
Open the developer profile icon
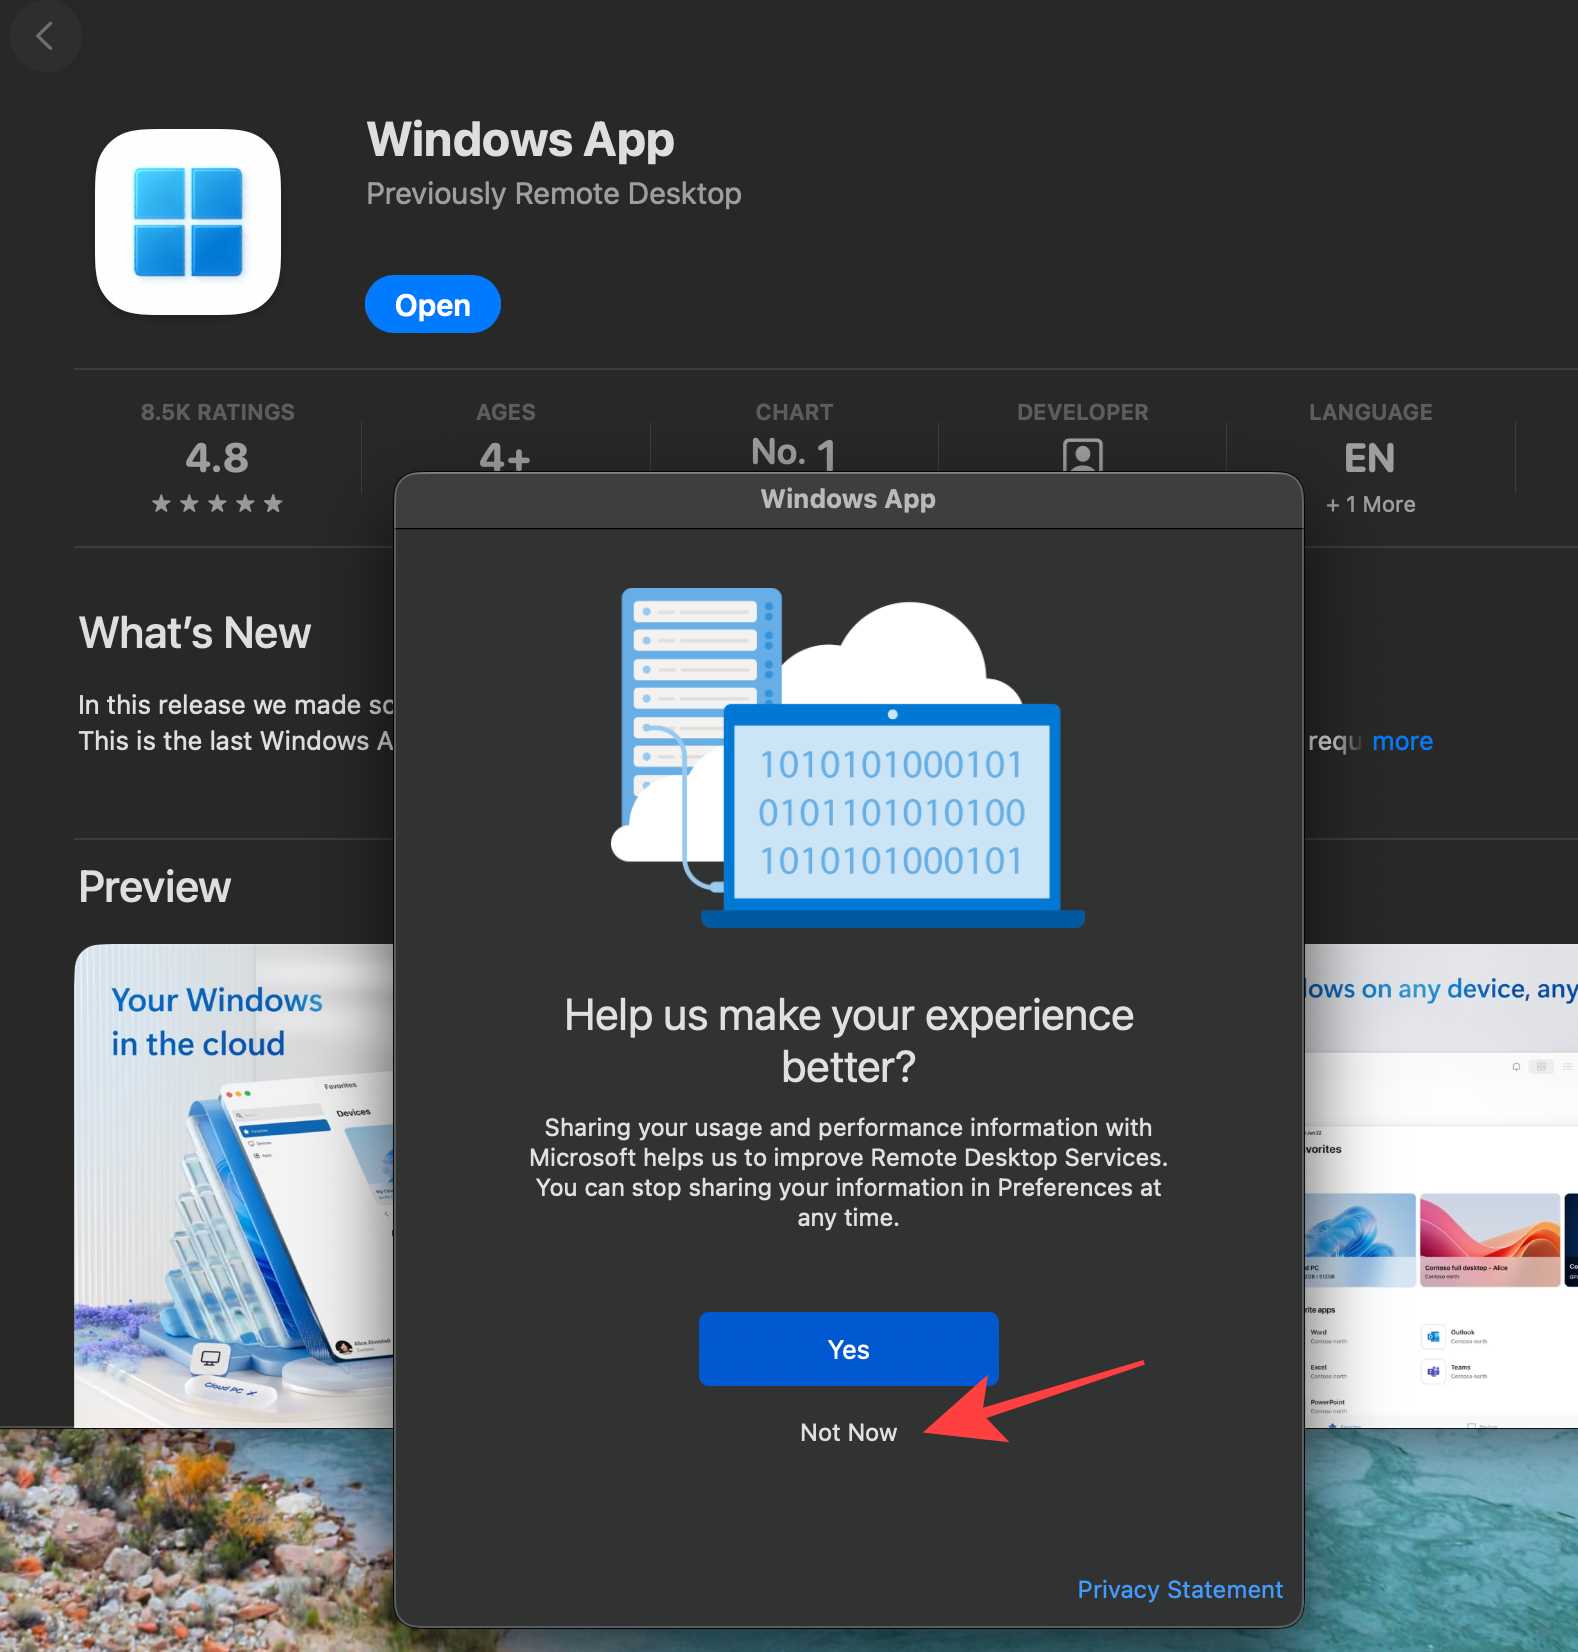[x=1082, y=455]
